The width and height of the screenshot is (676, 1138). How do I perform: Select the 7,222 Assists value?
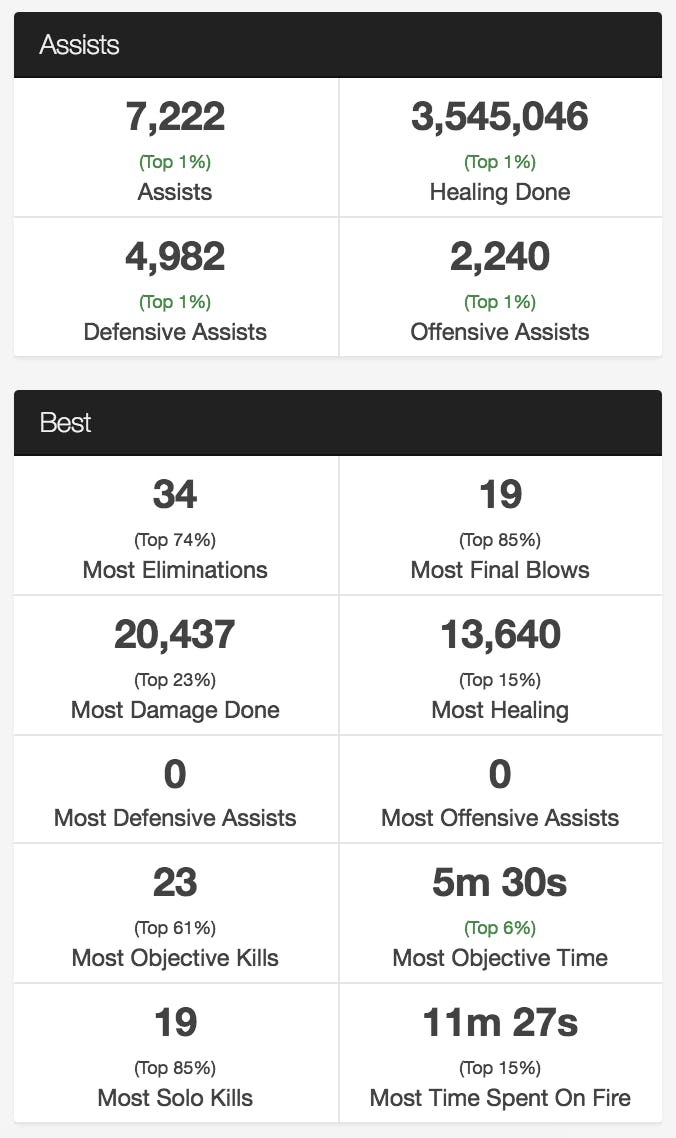(175, 117)
